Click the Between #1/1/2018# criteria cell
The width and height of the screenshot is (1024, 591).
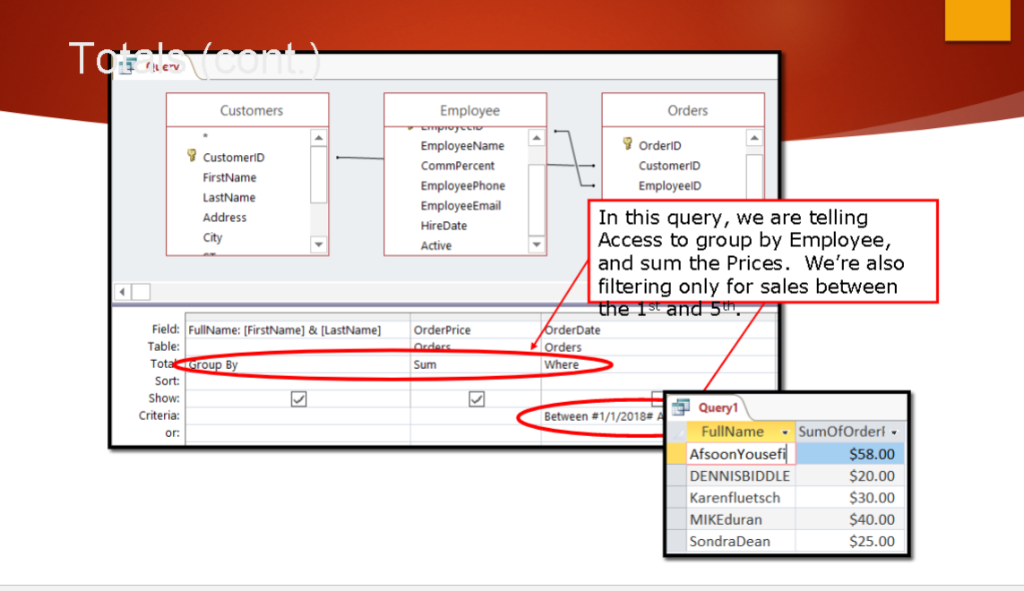(603, 416)
